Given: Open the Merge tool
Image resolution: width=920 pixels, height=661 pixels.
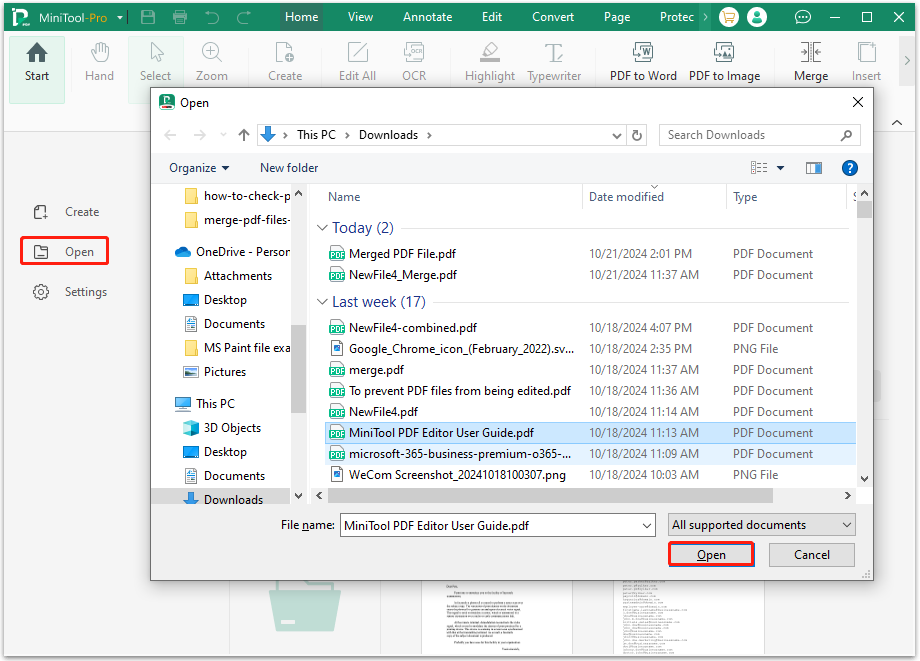Looking at the screenshot, I should click(x=811, y=62).
